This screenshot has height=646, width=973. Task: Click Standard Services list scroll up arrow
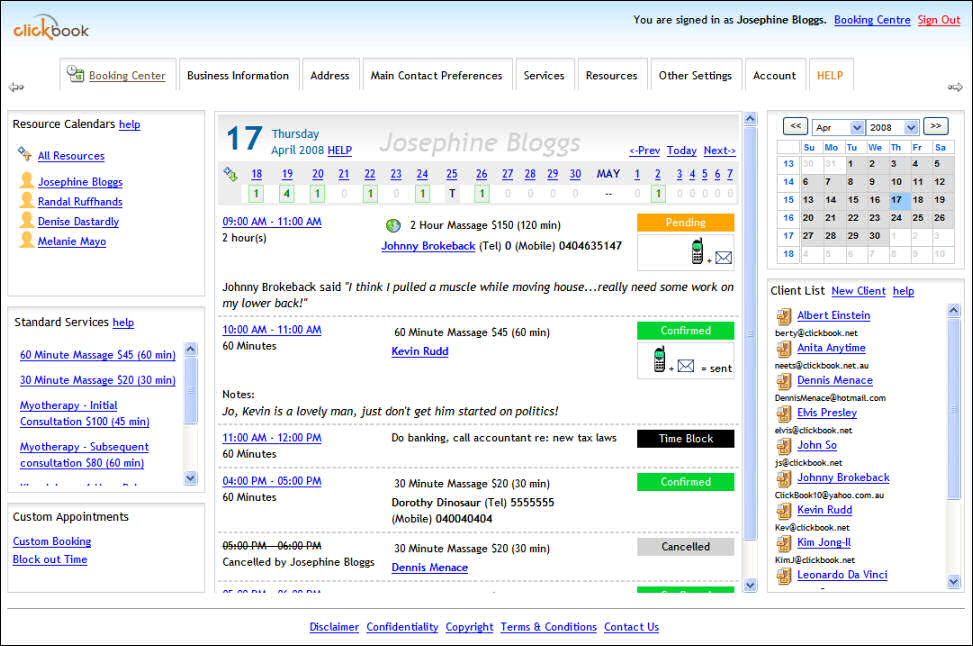pyautogui.click(x=191, y=349)
